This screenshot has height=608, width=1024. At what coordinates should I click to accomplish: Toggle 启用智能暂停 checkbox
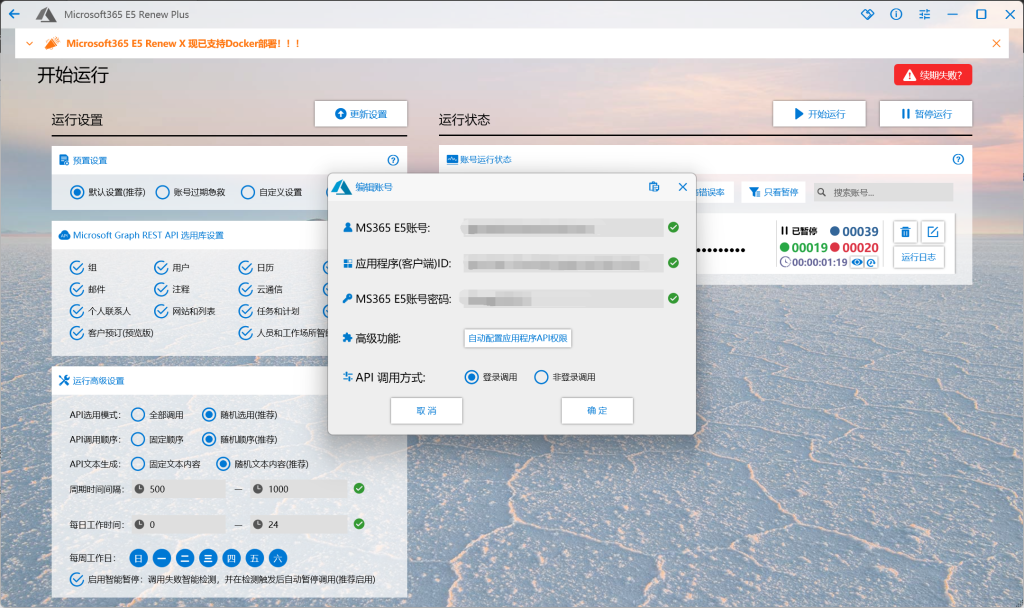(76, 580)
